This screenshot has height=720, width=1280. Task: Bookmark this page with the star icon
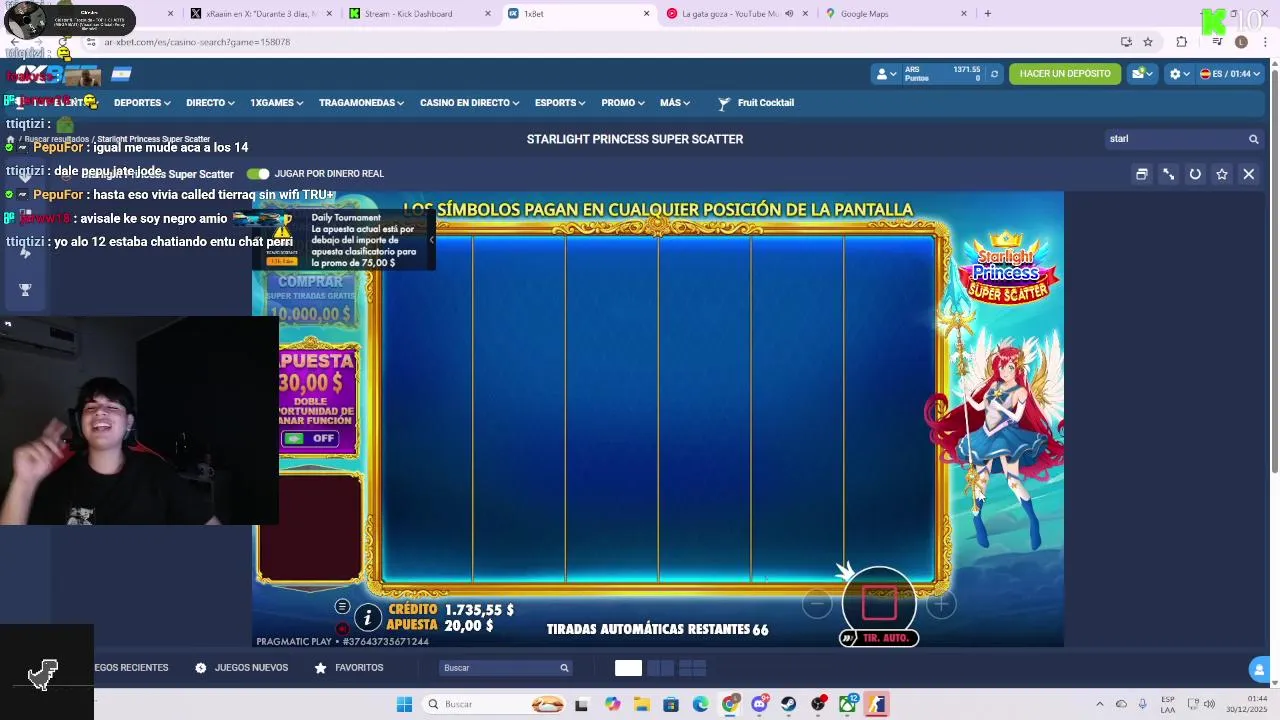pos(1148,42)
